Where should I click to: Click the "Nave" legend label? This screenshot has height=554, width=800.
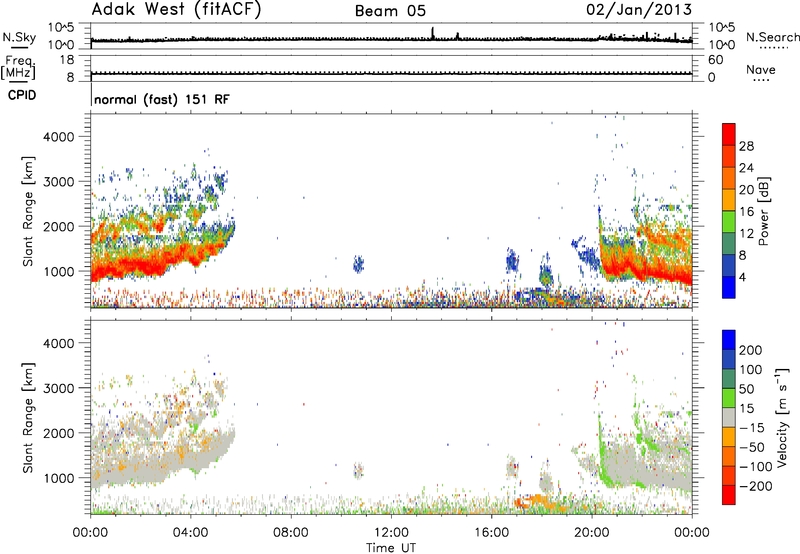(x=761, y=70)
